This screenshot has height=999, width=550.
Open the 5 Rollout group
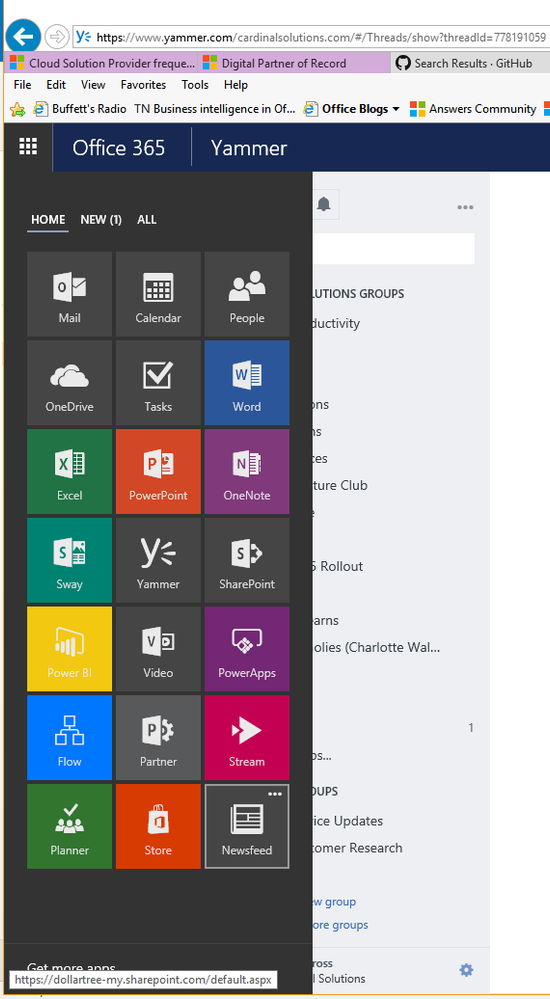pos(337,566)
